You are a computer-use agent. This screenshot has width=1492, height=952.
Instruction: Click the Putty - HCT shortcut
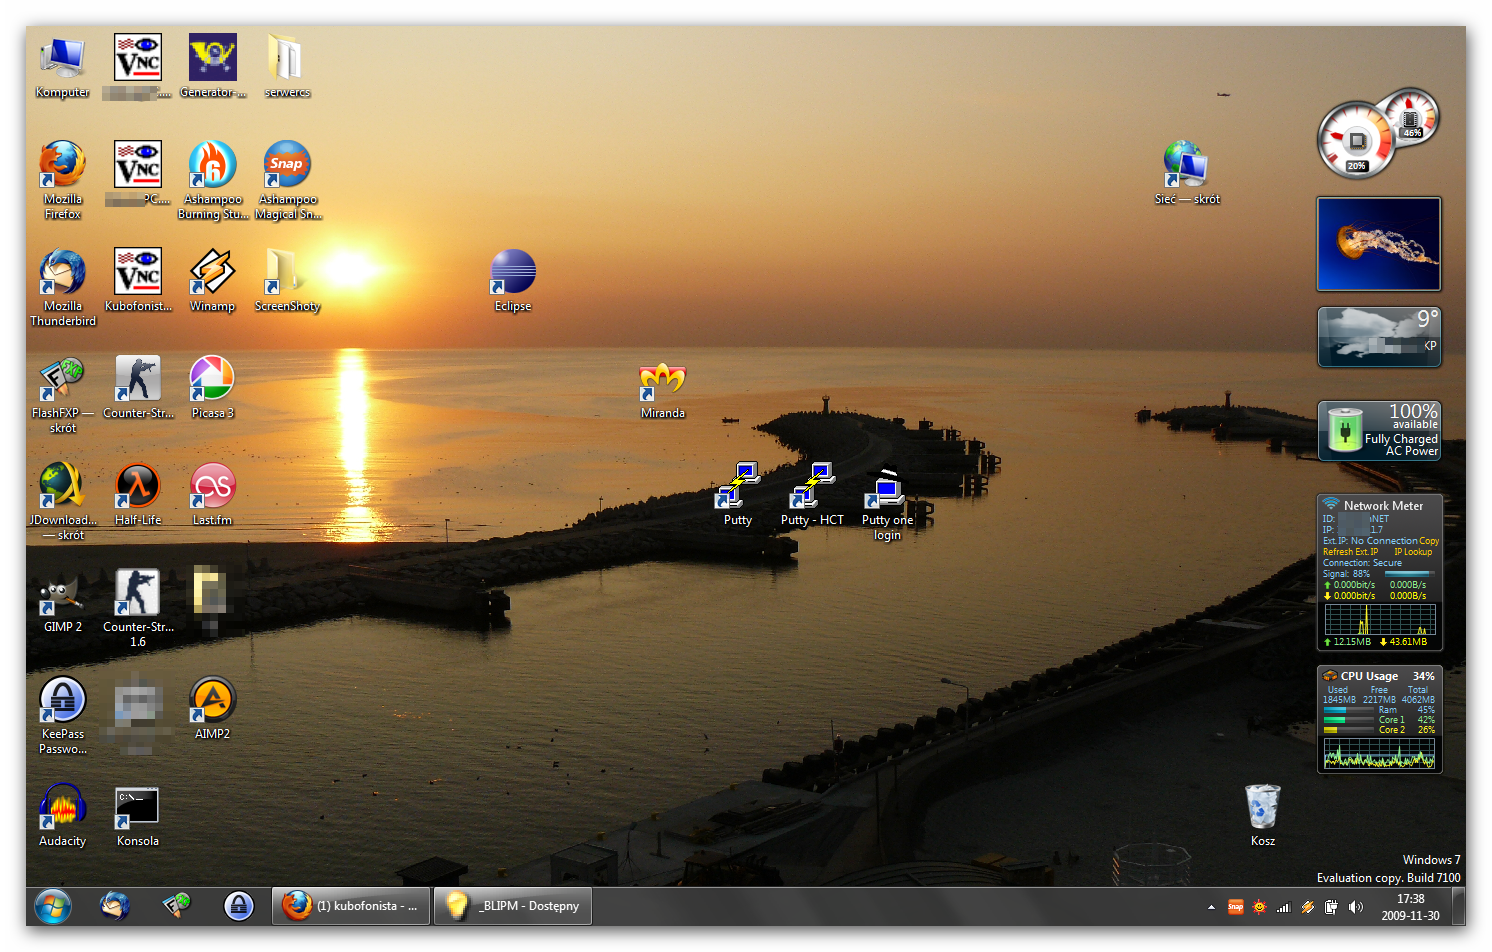coord(811,487)
